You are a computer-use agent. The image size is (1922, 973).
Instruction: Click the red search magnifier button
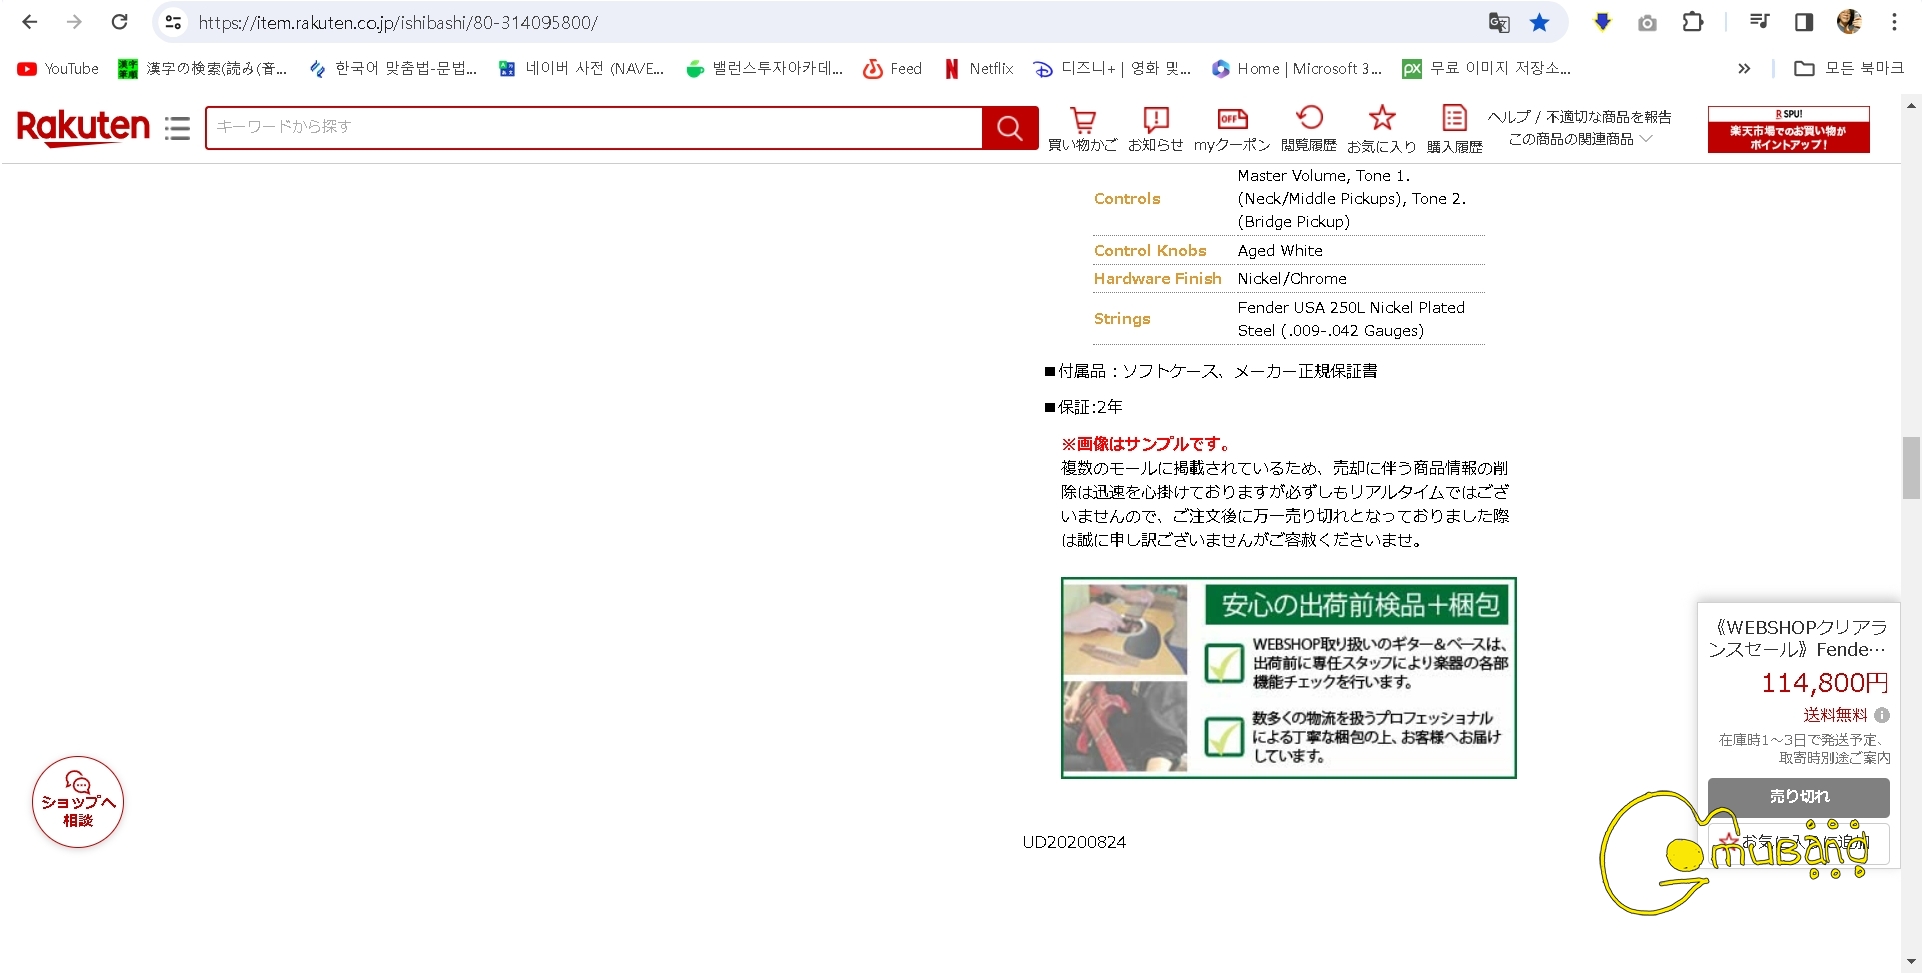[1010, 128]
